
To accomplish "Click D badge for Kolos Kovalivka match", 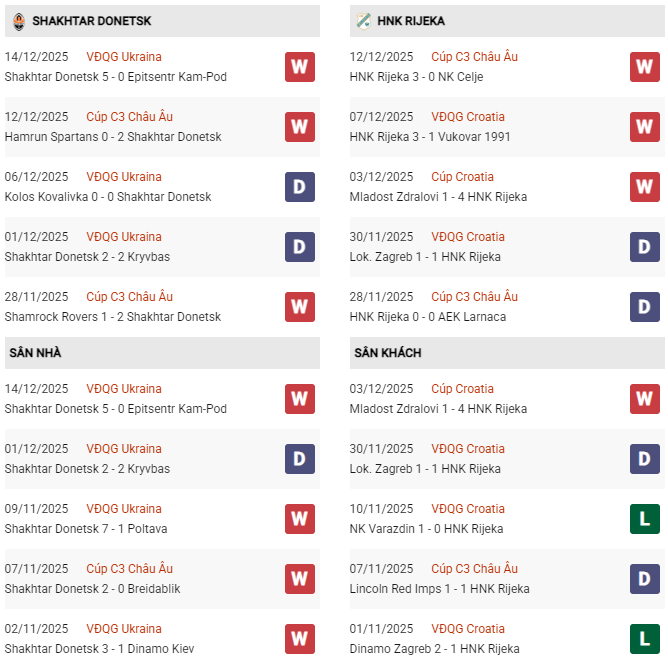I will click(300, 187).
